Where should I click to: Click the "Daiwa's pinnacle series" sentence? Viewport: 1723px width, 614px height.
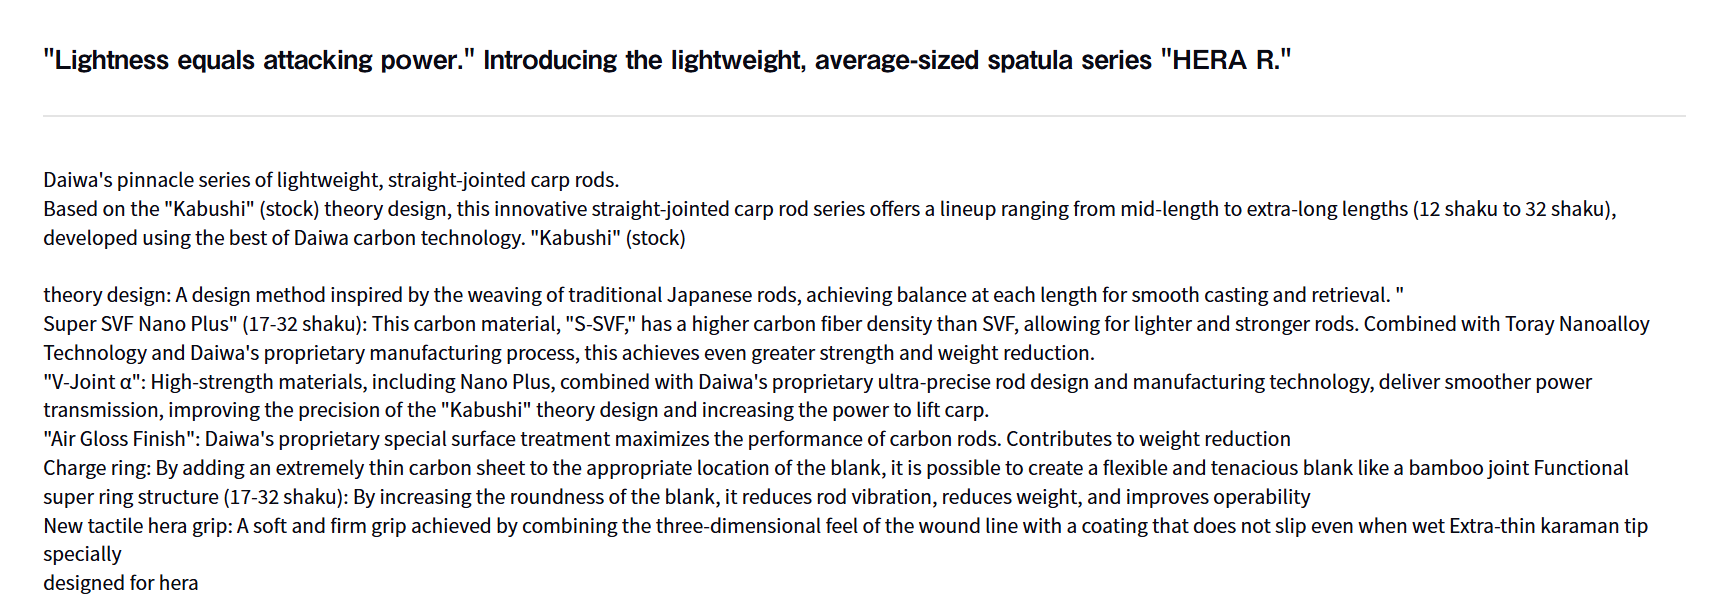pos(331,180)
